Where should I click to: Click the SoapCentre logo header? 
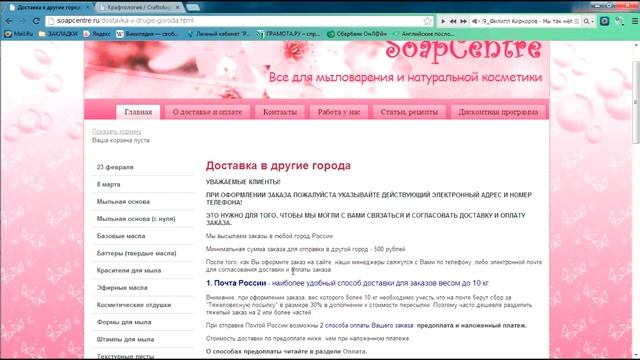point(463,50)
